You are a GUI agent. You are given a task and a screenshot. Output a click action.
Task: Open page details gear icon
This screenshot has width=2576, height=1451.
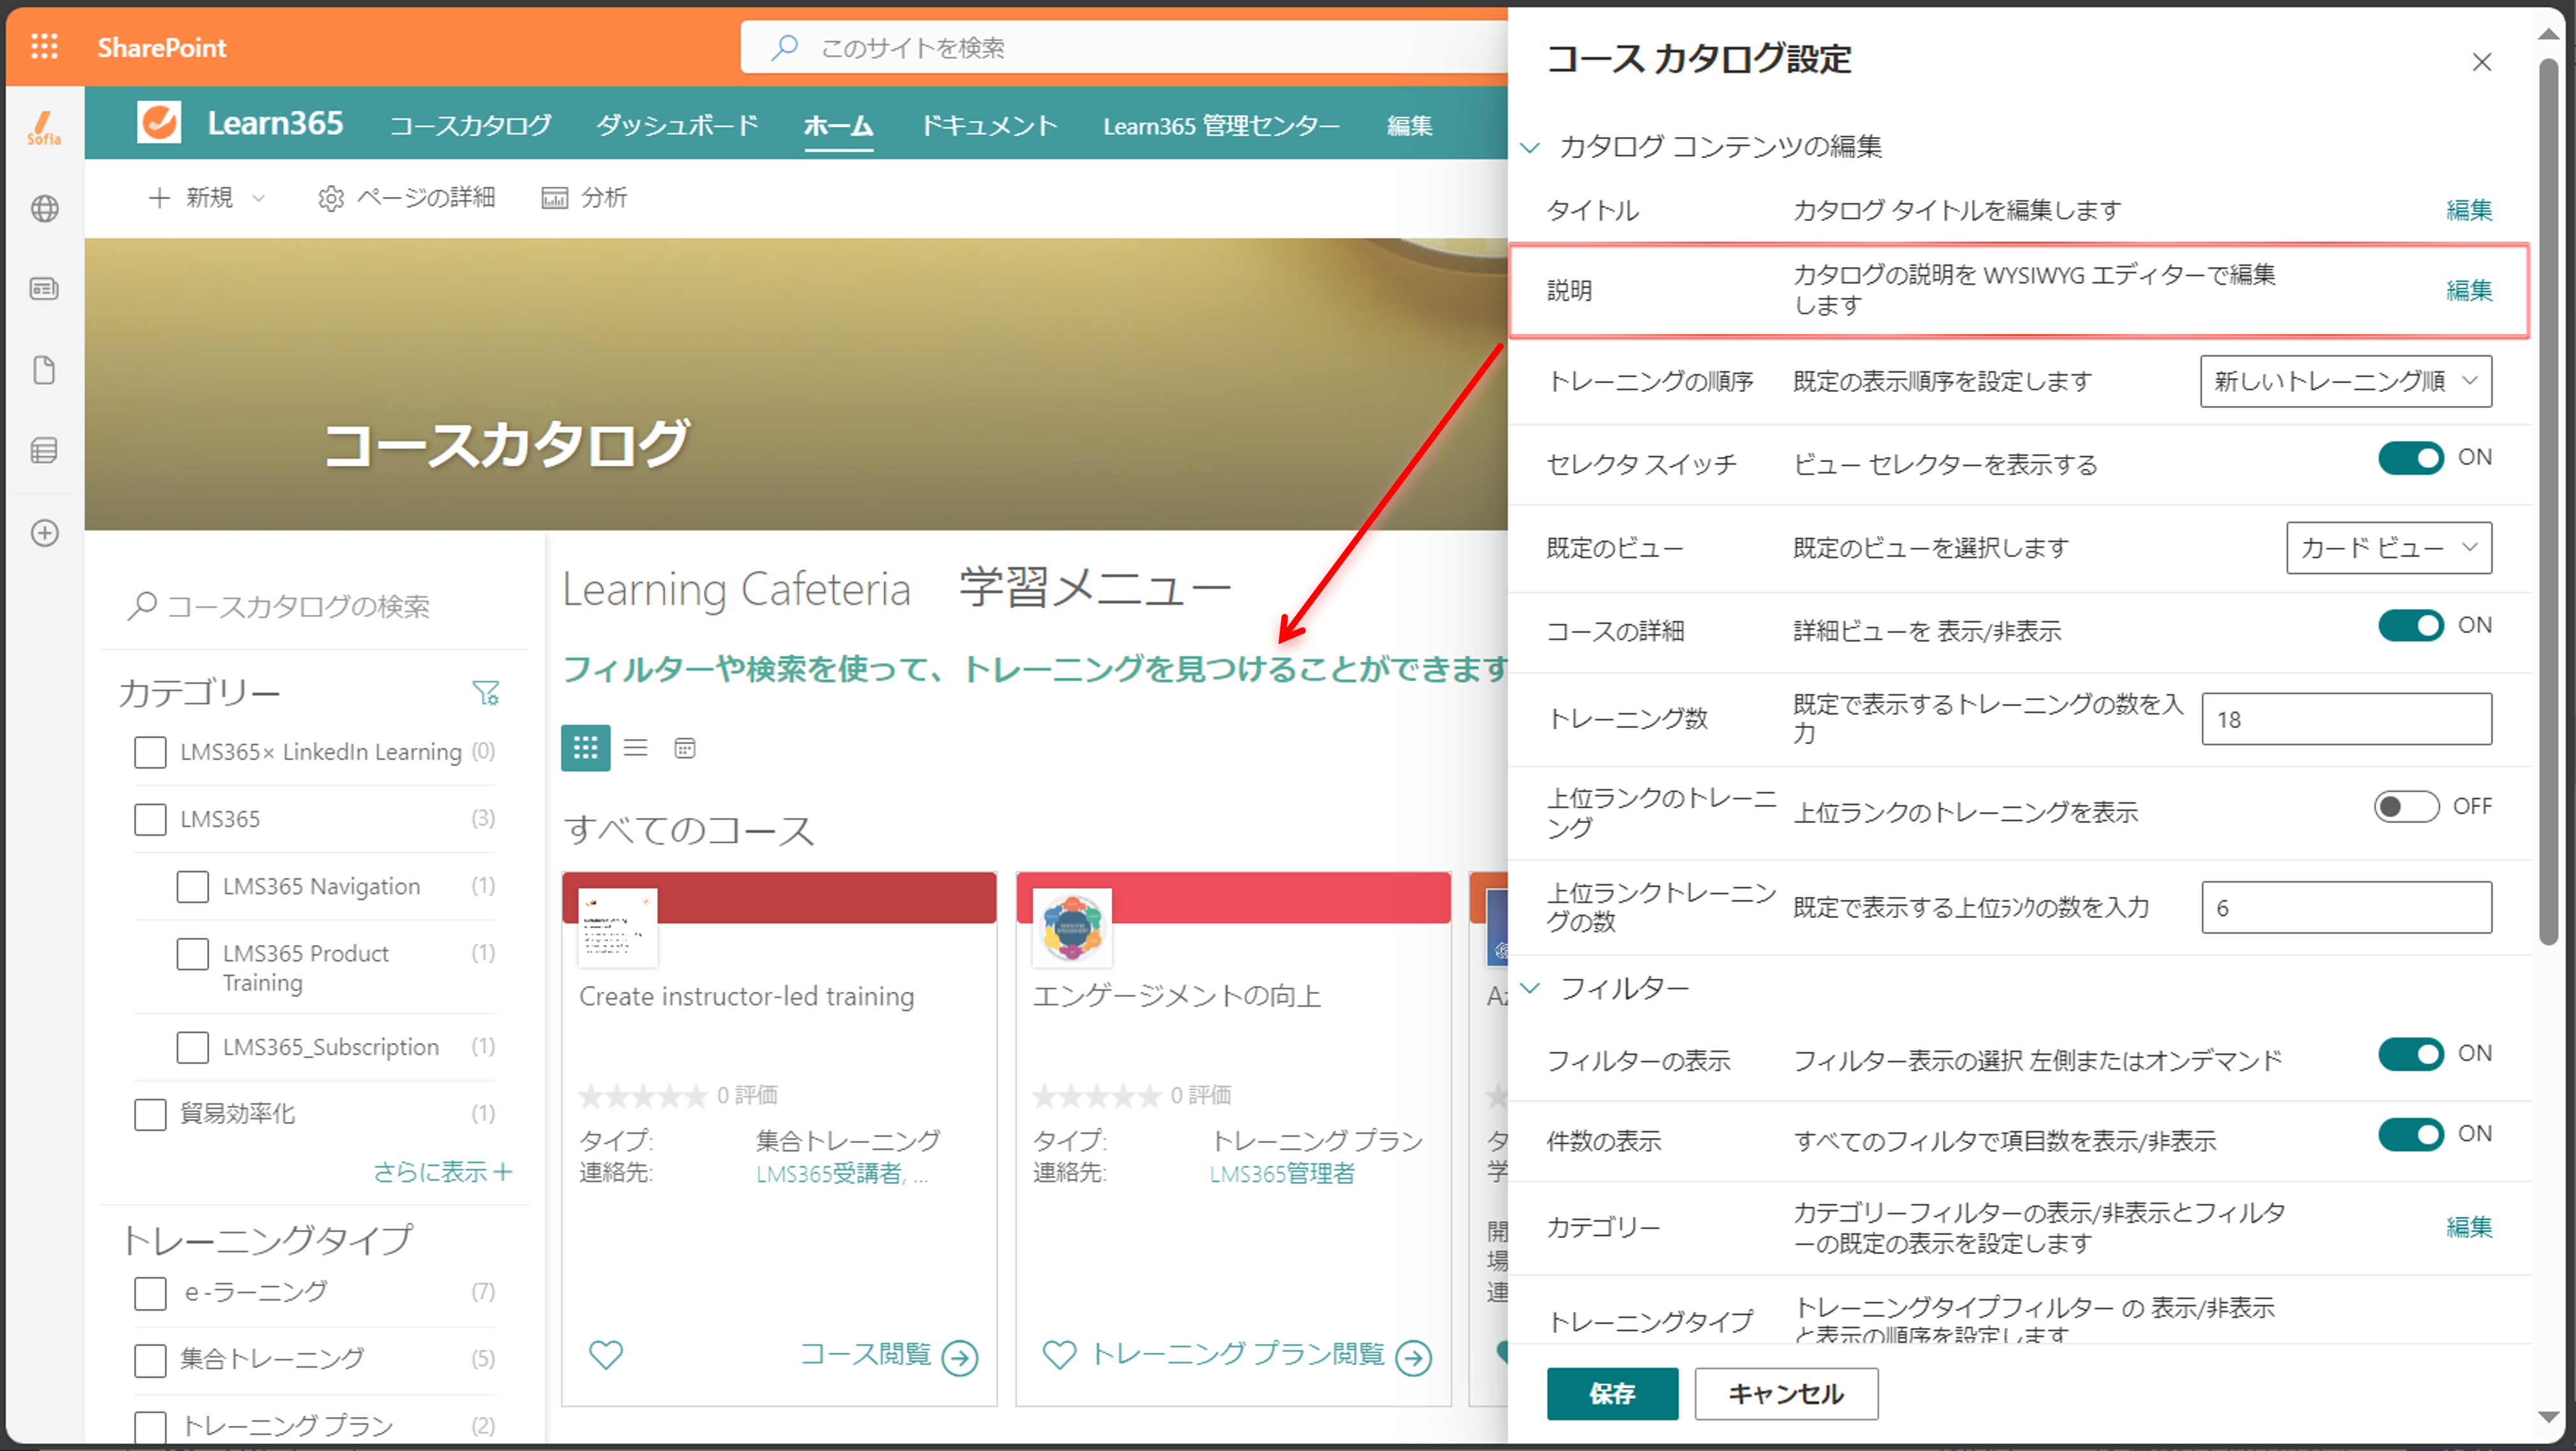[x=330, y=198]
